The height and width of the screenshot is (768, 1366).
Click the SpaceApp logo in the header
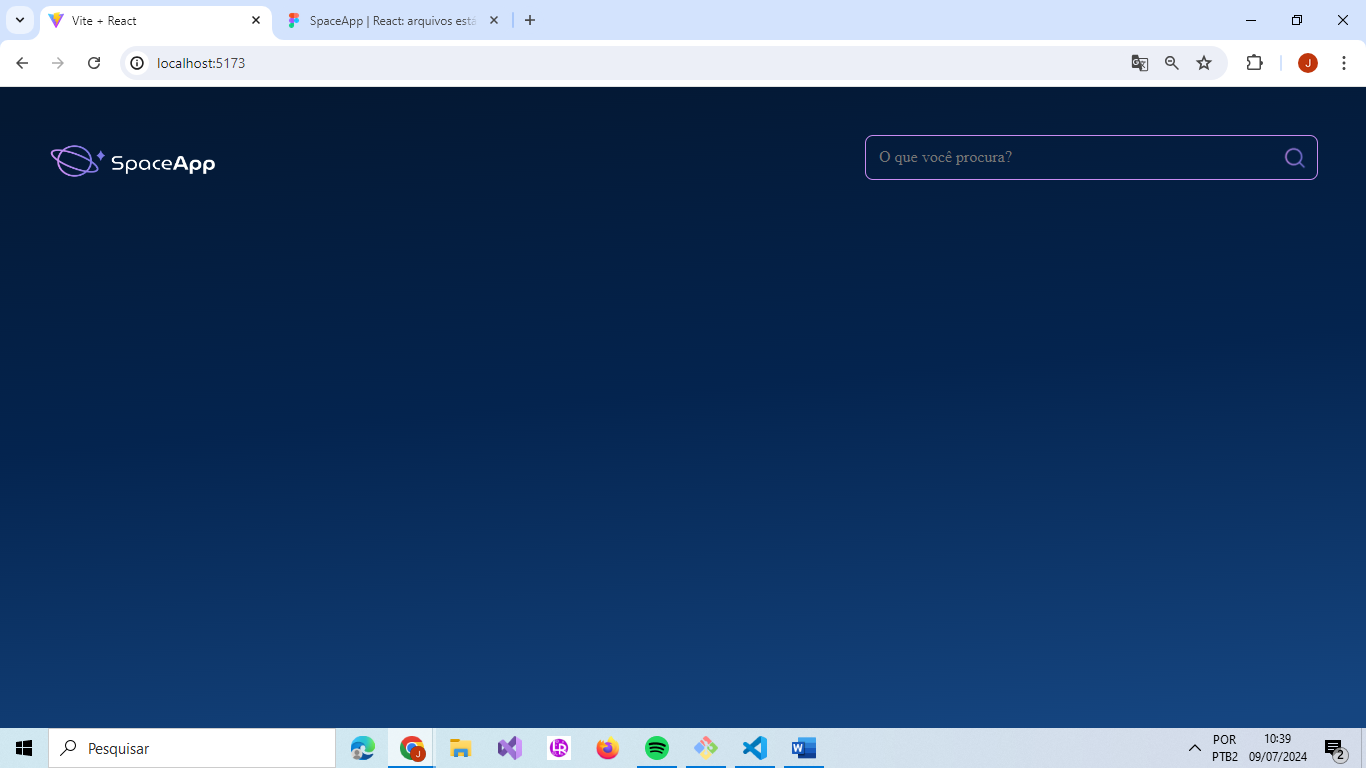pos(133,161)
